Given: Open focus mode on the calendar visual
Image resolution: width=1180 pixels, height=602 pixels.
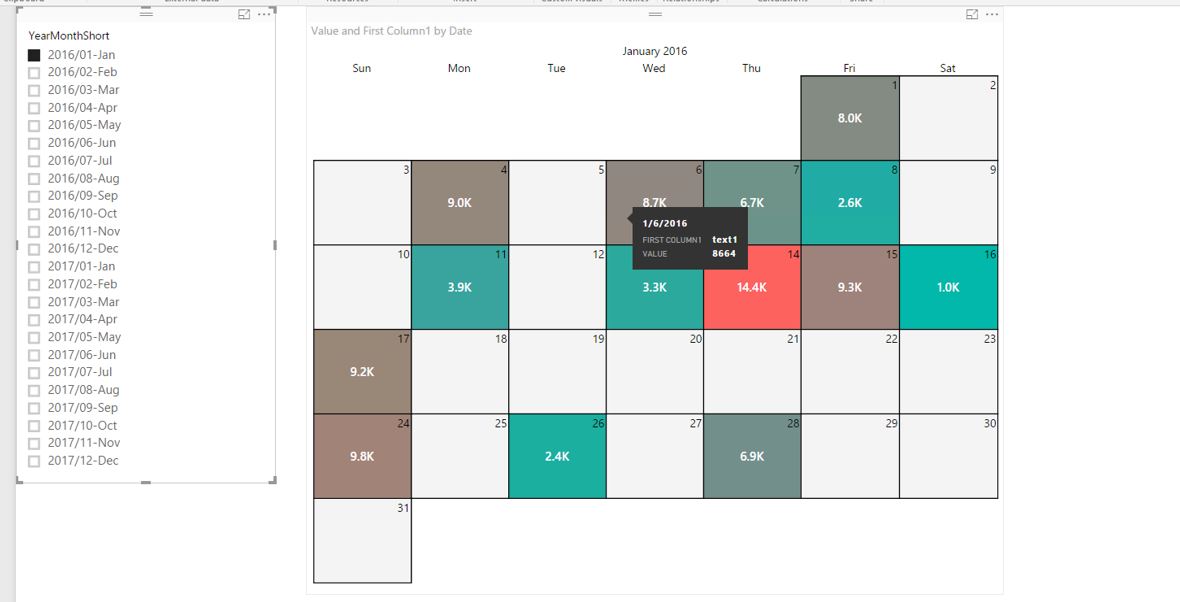Looking at the screenshot, I should pos(972,14).
